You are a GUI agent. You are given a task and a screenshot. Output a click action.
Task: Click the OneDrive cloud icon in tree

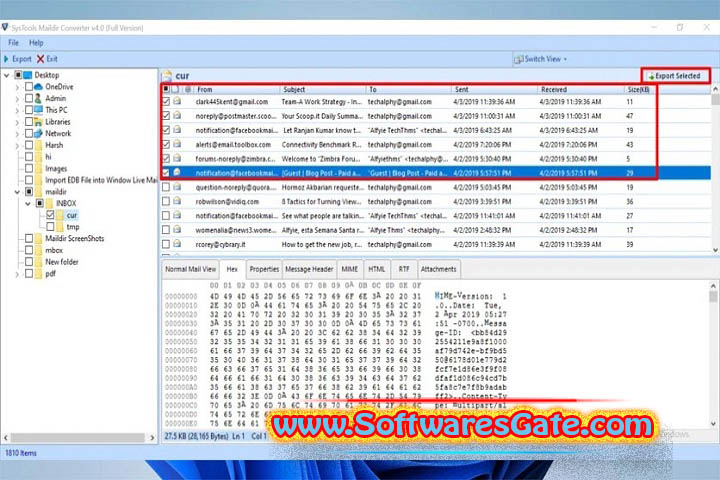tap(39, 86)
